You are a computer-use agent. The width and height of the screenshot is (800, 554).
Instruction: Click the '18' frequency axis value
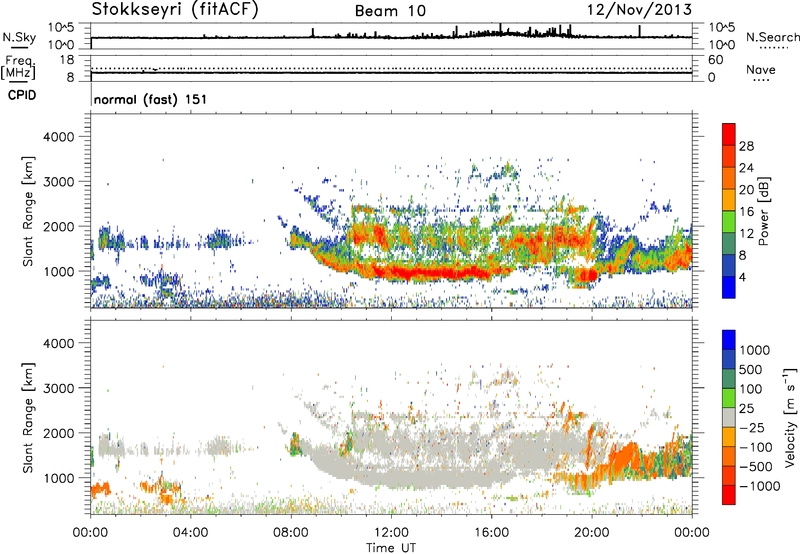tap(67, 60)
